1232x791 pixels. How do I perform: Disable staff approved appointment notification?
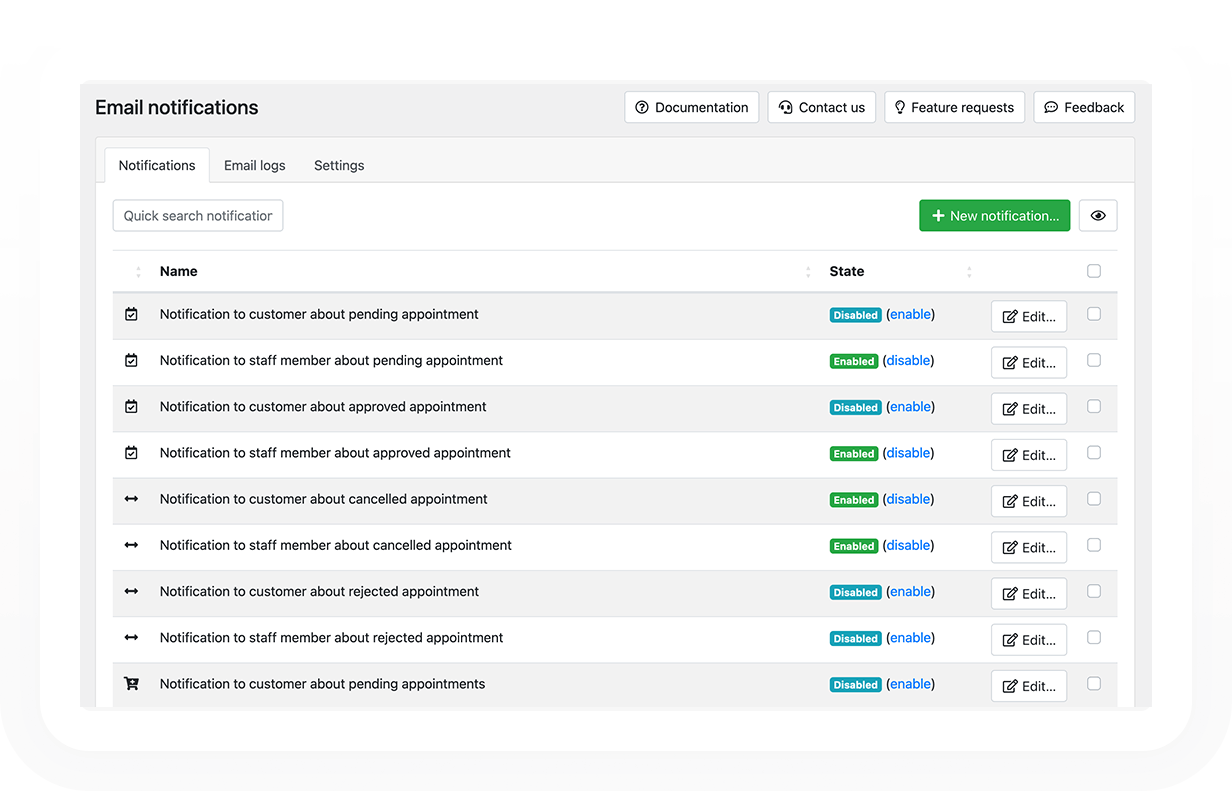click(909, 453)
